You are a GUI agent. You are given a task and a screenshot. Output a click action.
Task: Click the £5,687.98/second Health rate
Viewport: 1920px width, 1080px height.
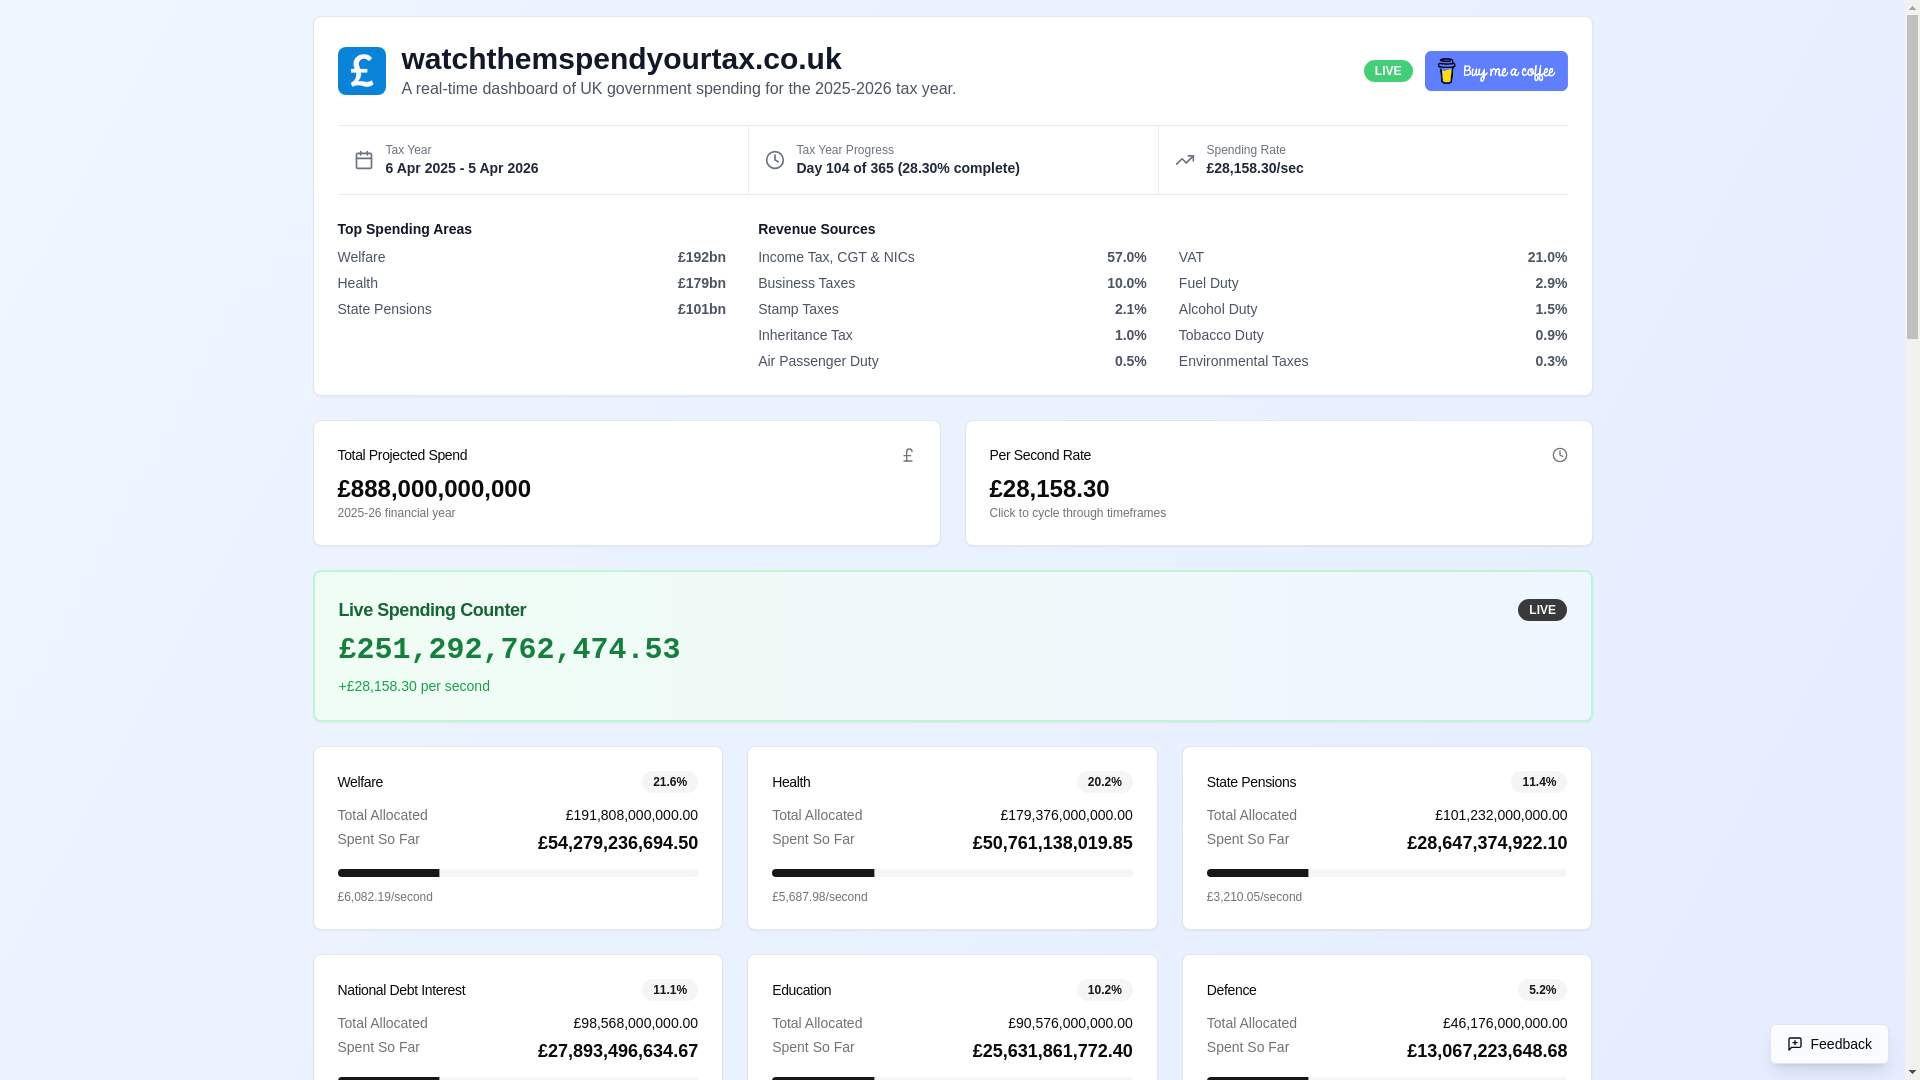pos(819,897)
